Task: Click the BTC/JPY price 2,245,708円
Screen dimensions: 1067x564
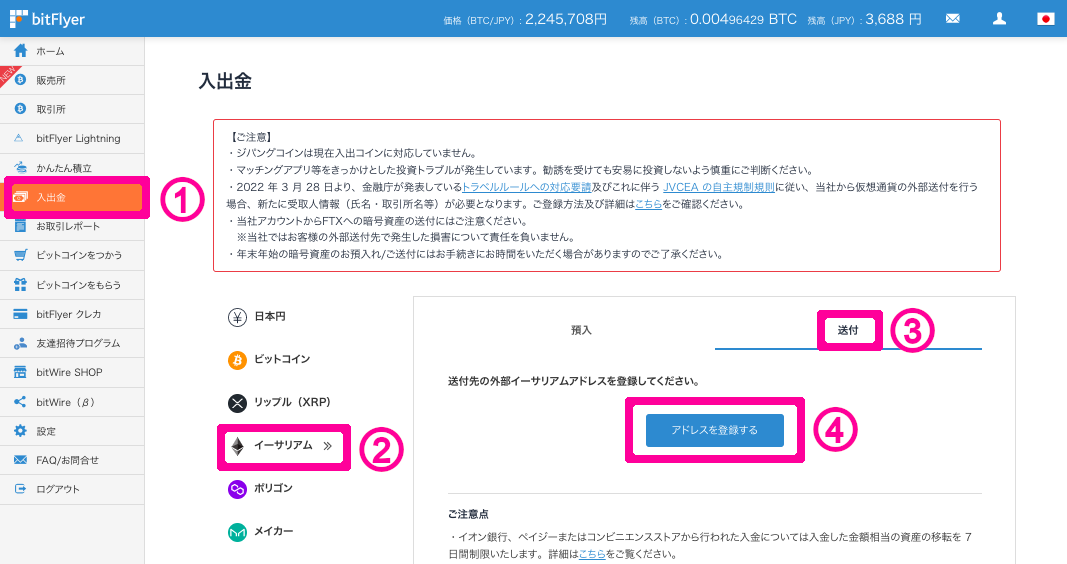Action: [x=565, y=19]
